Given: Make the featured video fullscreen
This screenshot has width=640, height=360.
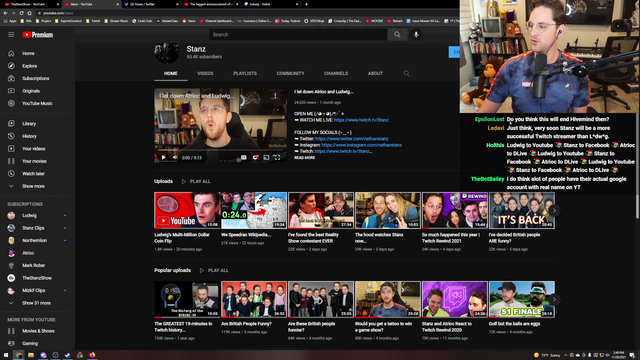Looking at the screenshot, I should (277, 158).
